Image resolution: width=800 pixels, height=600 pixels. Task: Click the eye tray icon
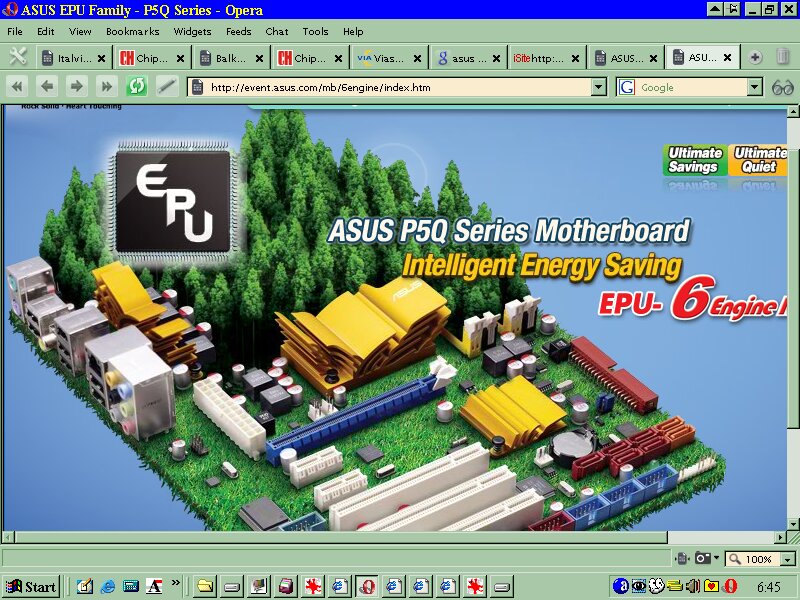click(x=639, y=586)
